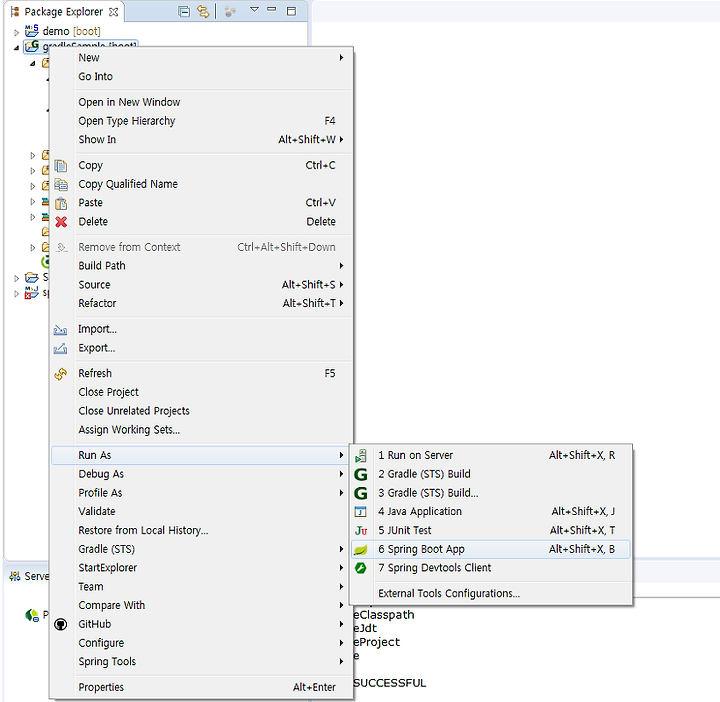Minimize the Package Explorer view

pyautogui.click(x=272, y=9)
